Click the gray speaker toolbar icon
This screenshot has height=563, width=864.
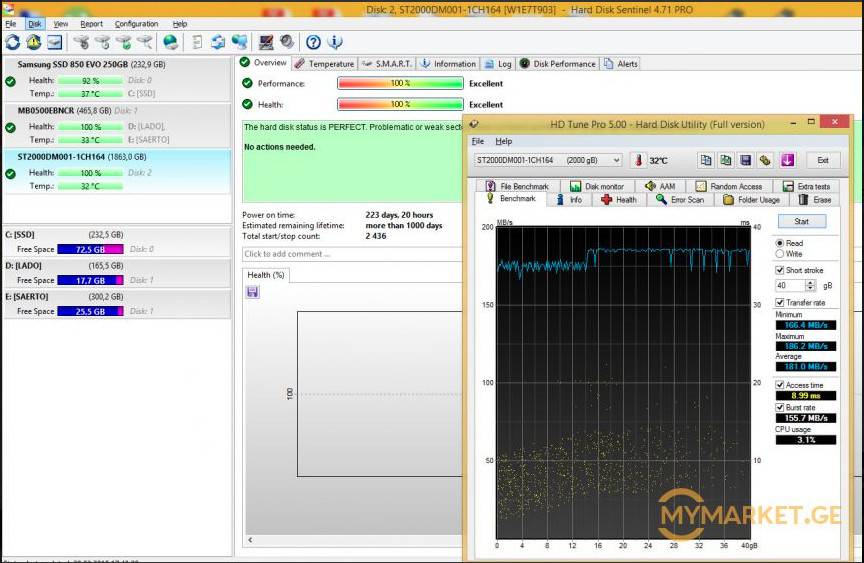[x=287, y=42]
